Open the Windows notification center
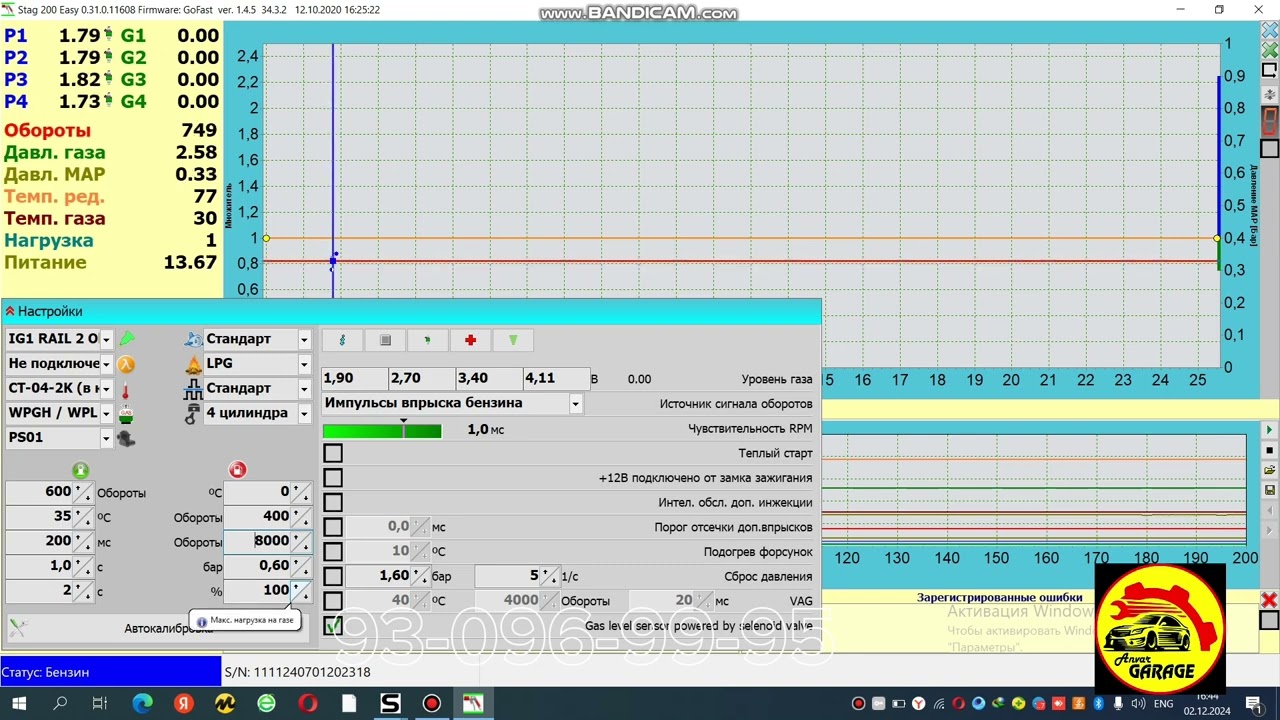1280x720 pixels. point(1254,704)
